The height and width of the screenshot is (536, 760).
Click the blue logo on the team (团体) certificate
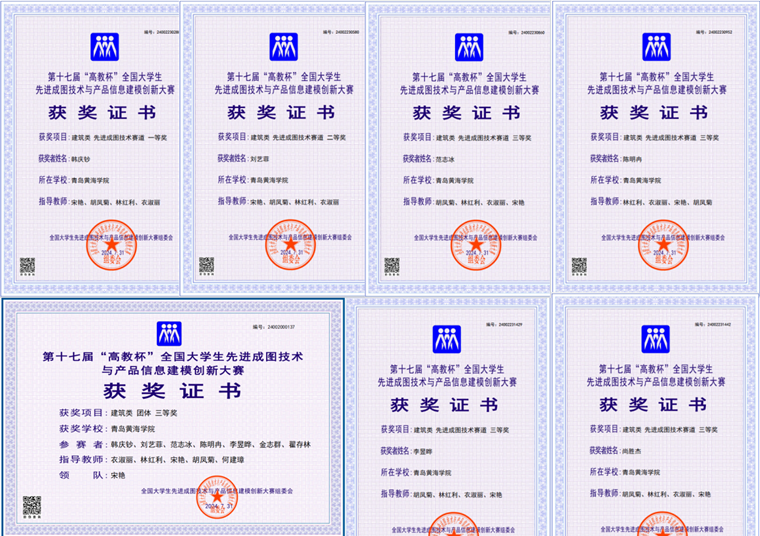(x=169, y=334)
